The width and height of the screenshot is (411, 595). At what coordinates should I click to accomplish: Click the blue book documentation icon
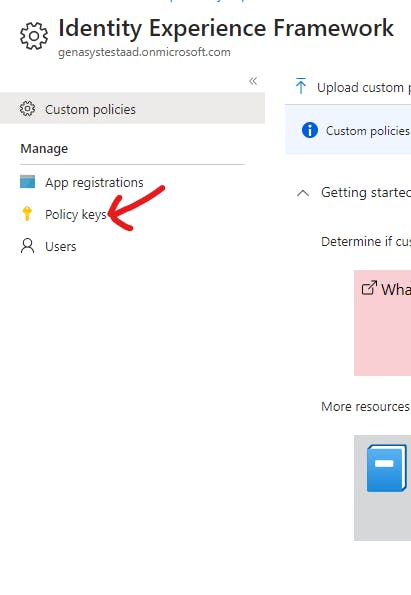[x=386, y=468]
